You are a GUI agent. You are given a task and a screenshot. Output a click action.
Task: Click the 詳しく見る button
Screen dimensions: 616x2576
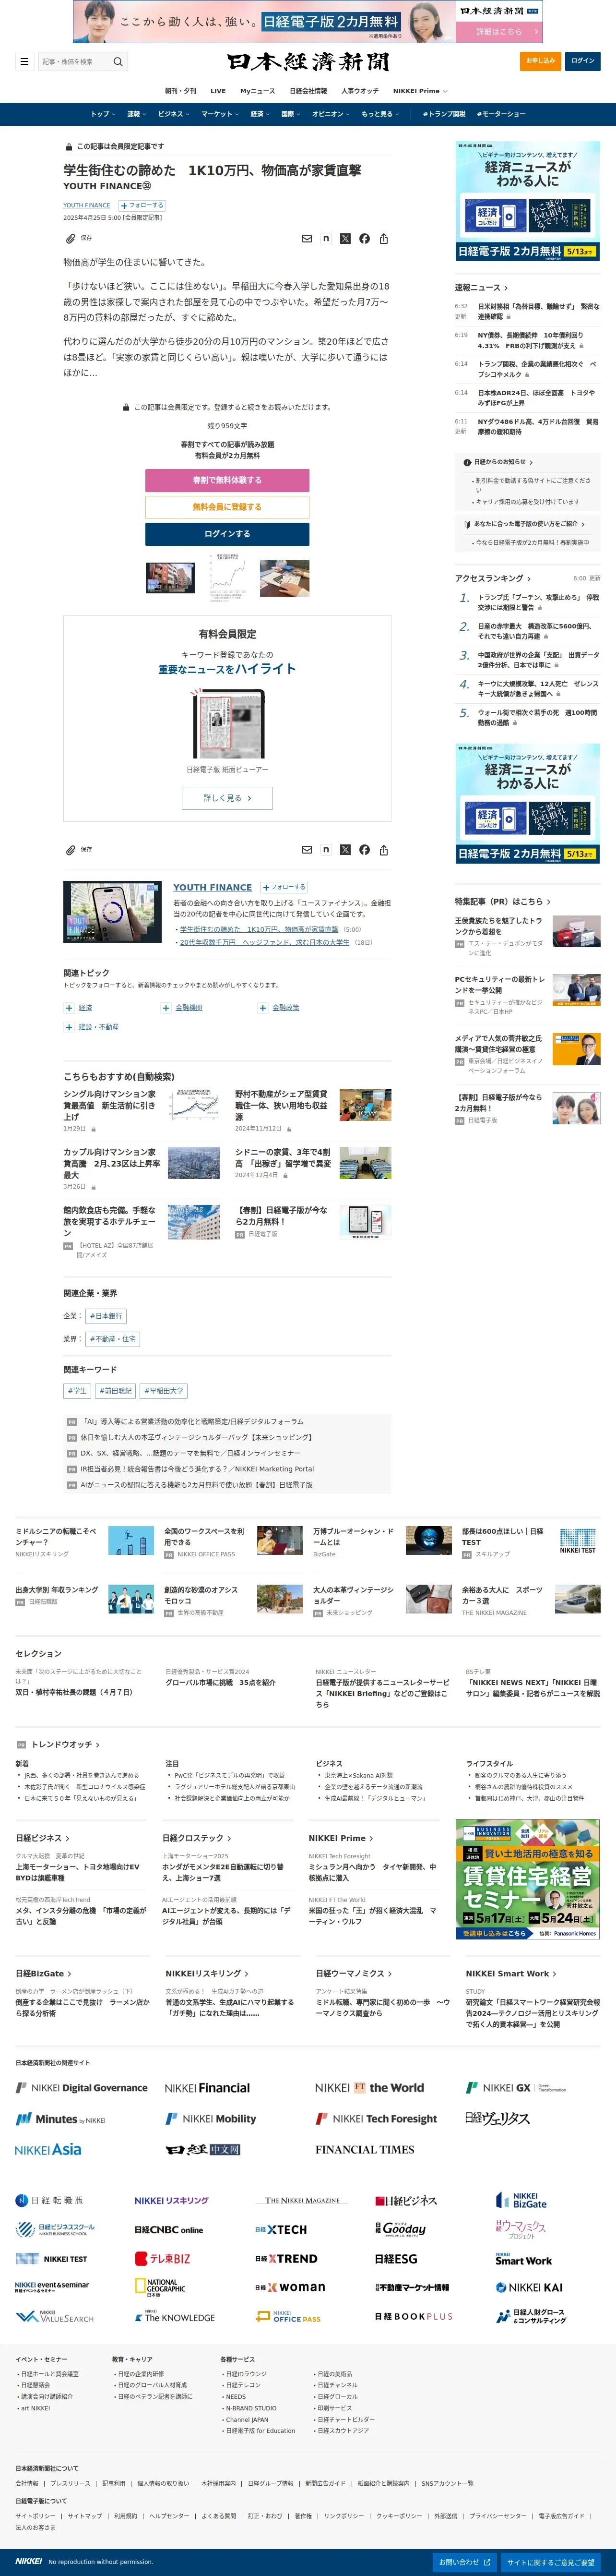pyautogui.click(x=227, y=798)
